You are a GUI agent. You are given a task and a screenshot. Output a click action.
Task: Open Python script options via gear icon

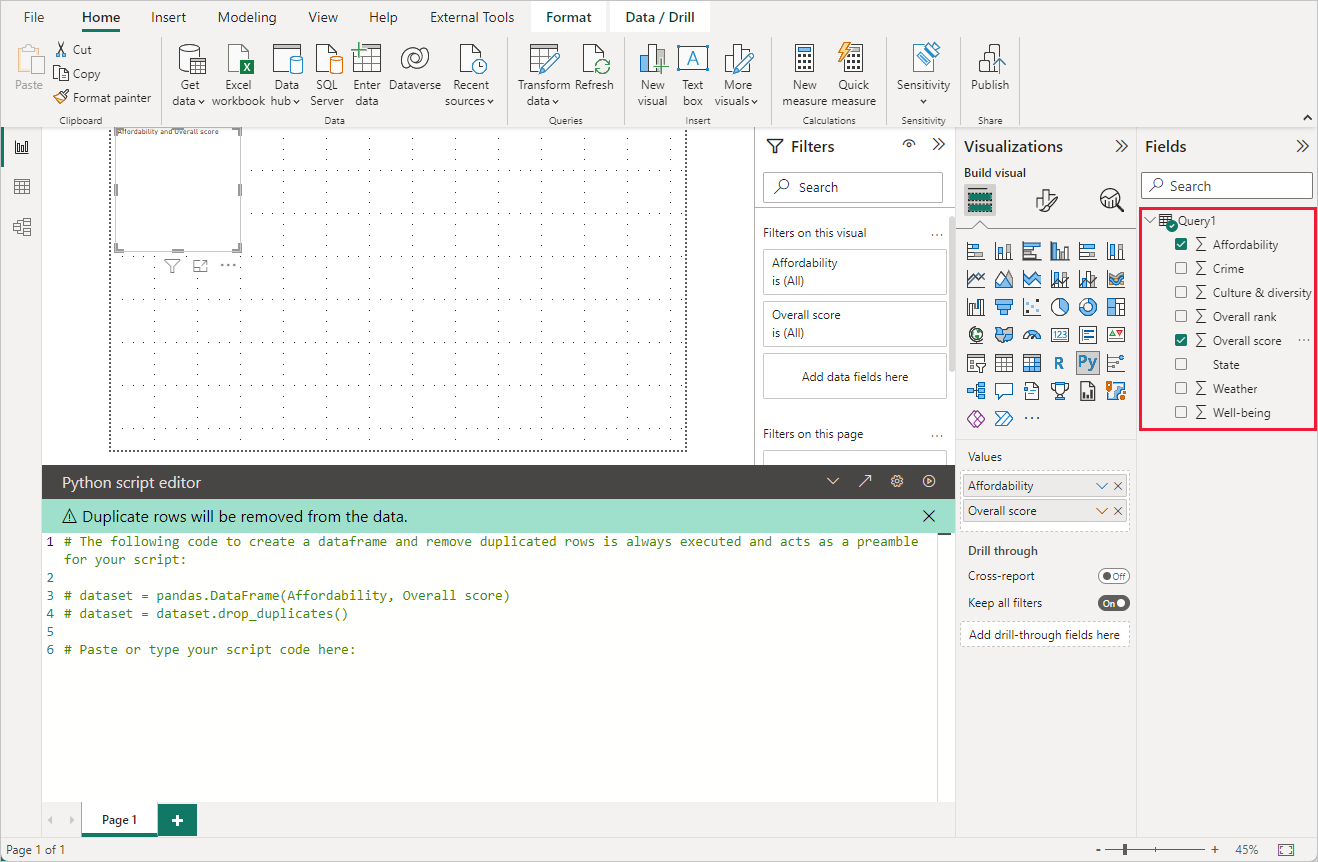(x=896, y=480)
